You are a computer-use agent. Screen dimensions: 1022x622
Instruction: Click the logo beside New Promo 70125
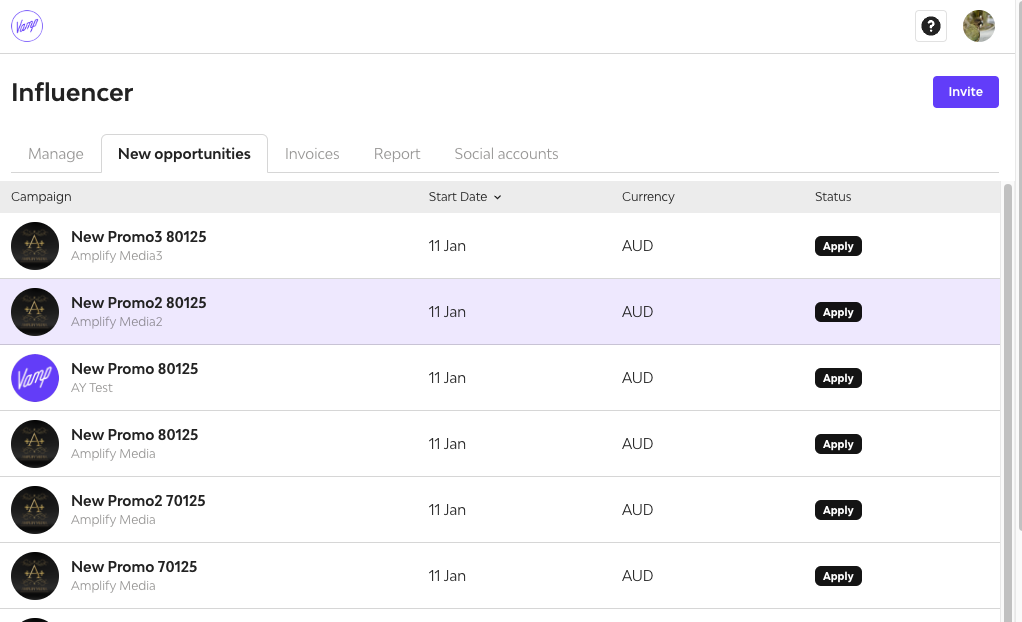[x=35, y=576]
